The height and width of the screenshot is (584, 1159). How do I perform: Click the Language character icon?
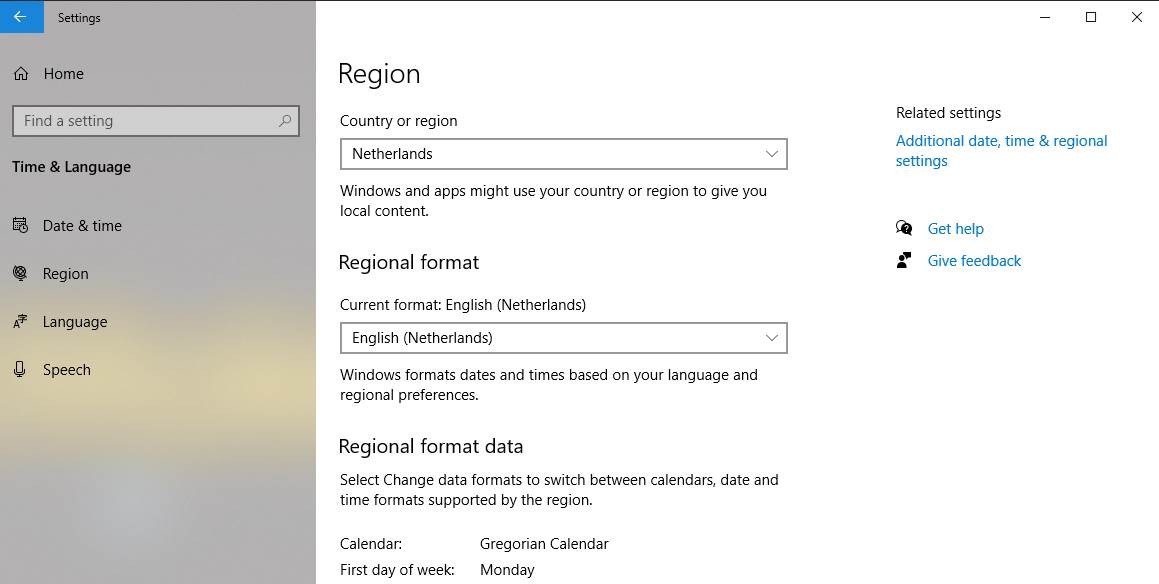click(x=20, y=322)
